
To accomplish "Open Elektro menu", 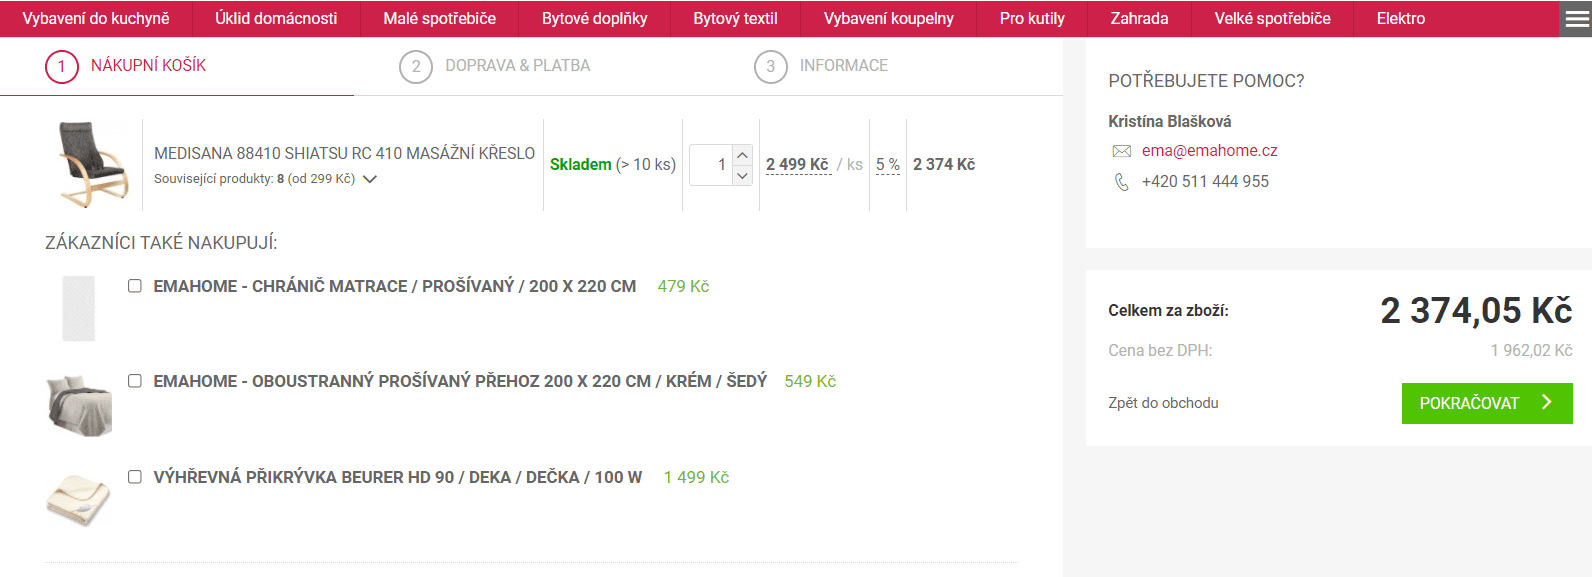I will 1401,19.
